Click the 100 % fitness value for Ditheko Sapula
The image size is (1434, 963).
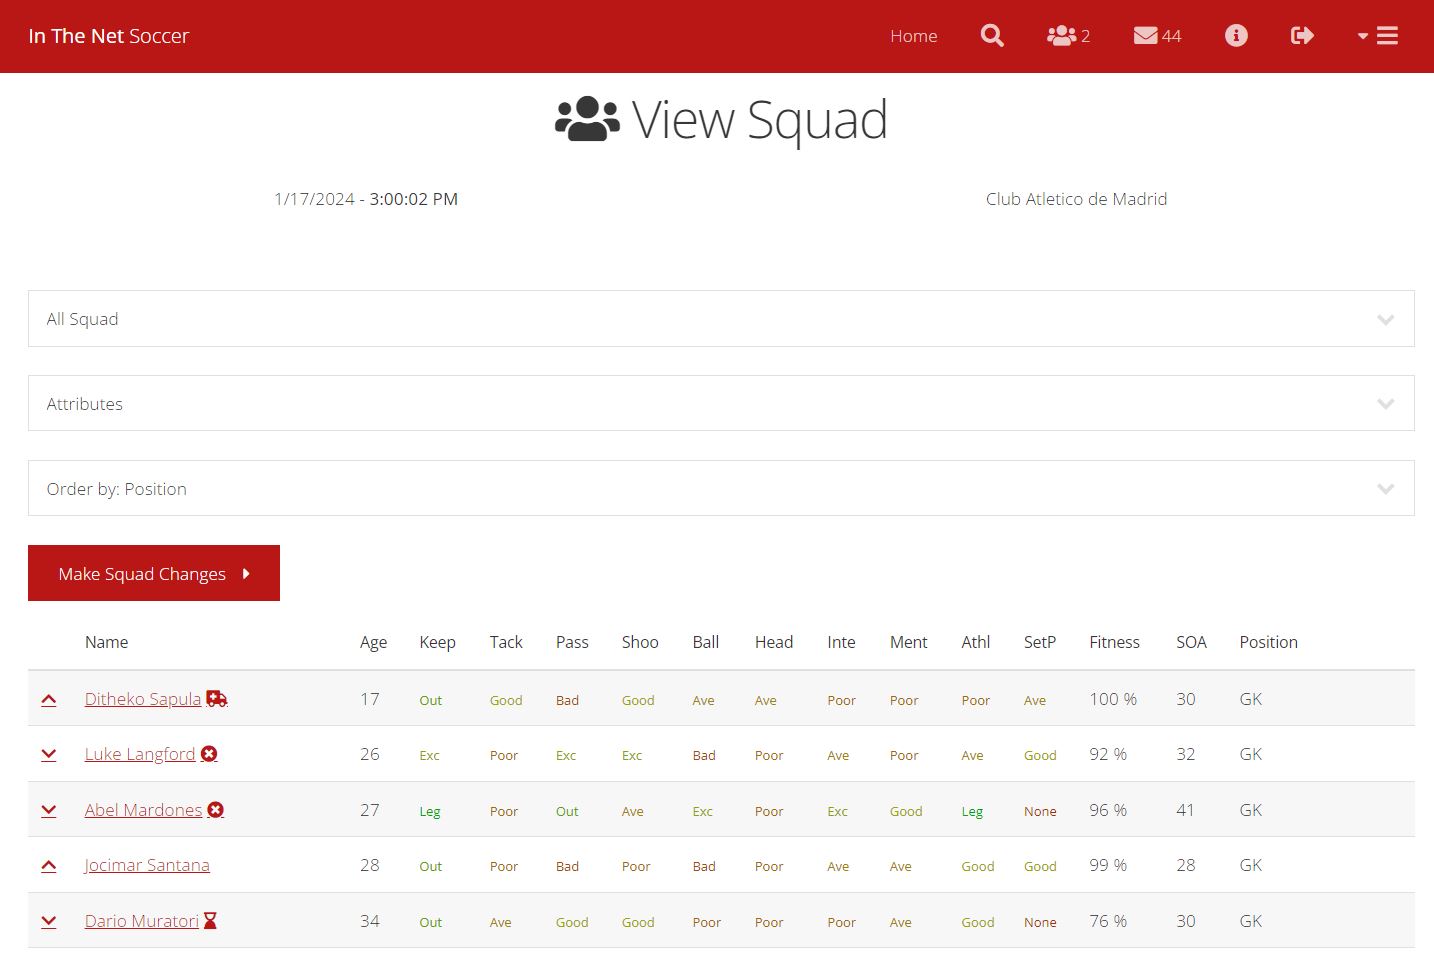tap(1113, 699)
